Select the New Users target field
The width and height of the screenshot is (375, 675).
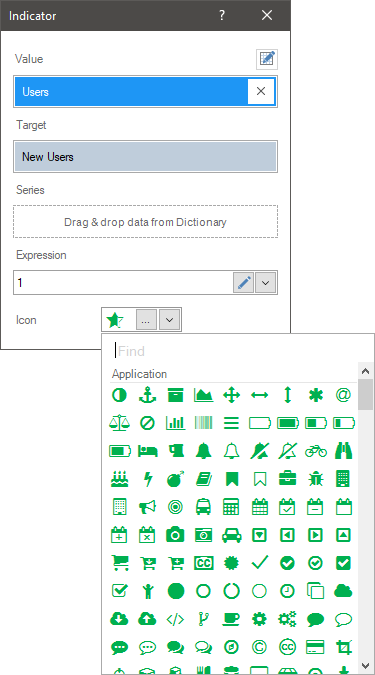pos(146,156)
